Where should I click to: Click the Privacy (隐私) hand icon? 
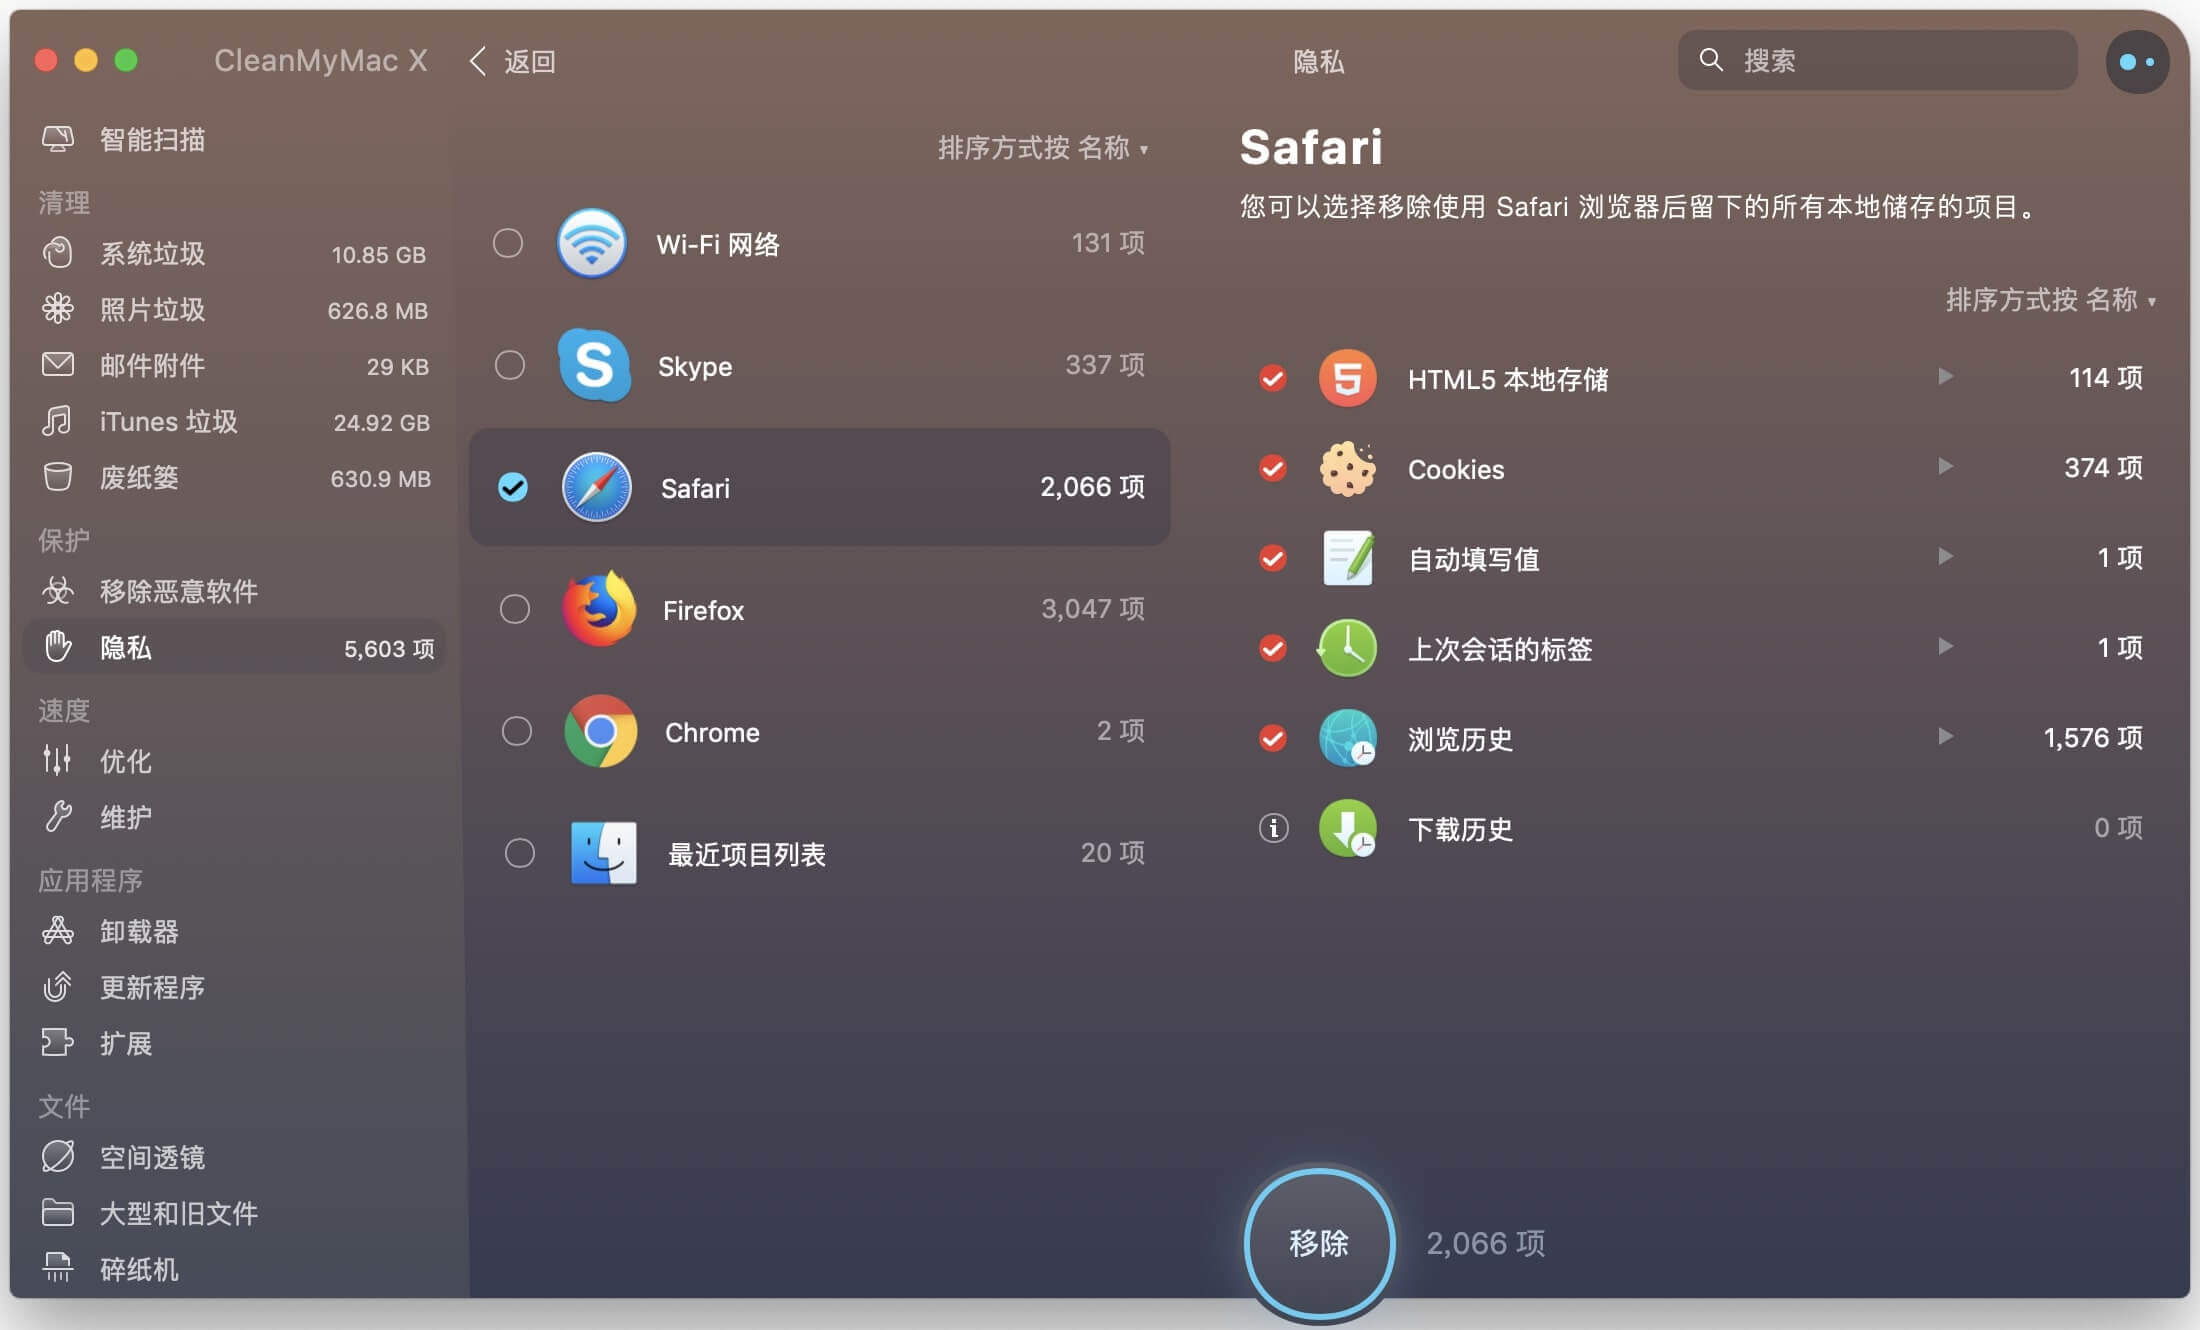point(58,647)
